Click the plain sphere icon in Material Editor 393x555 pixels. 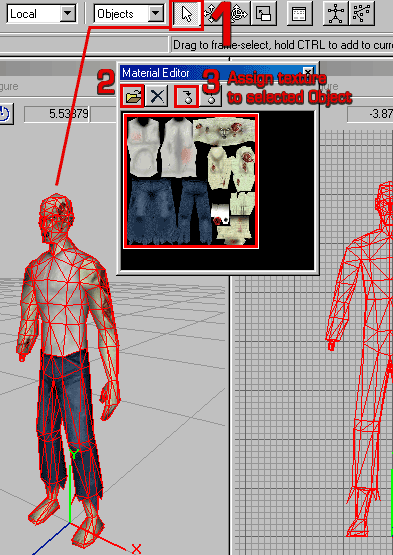click(x=211, y=96)
